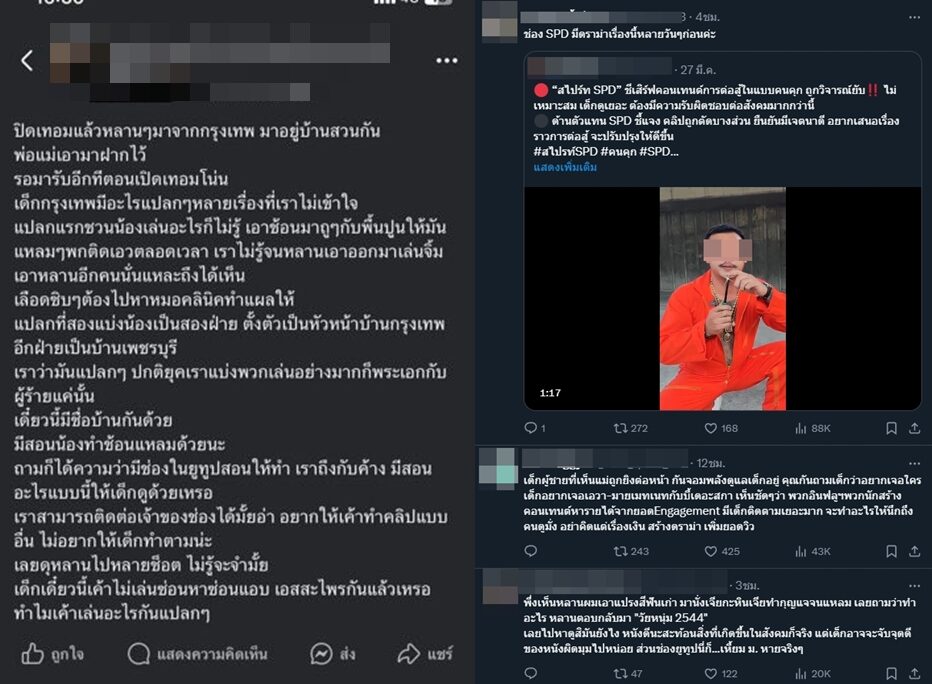Open view stats showing 20K on last tweet
932x684 pixels.
[x=813, y=673]
